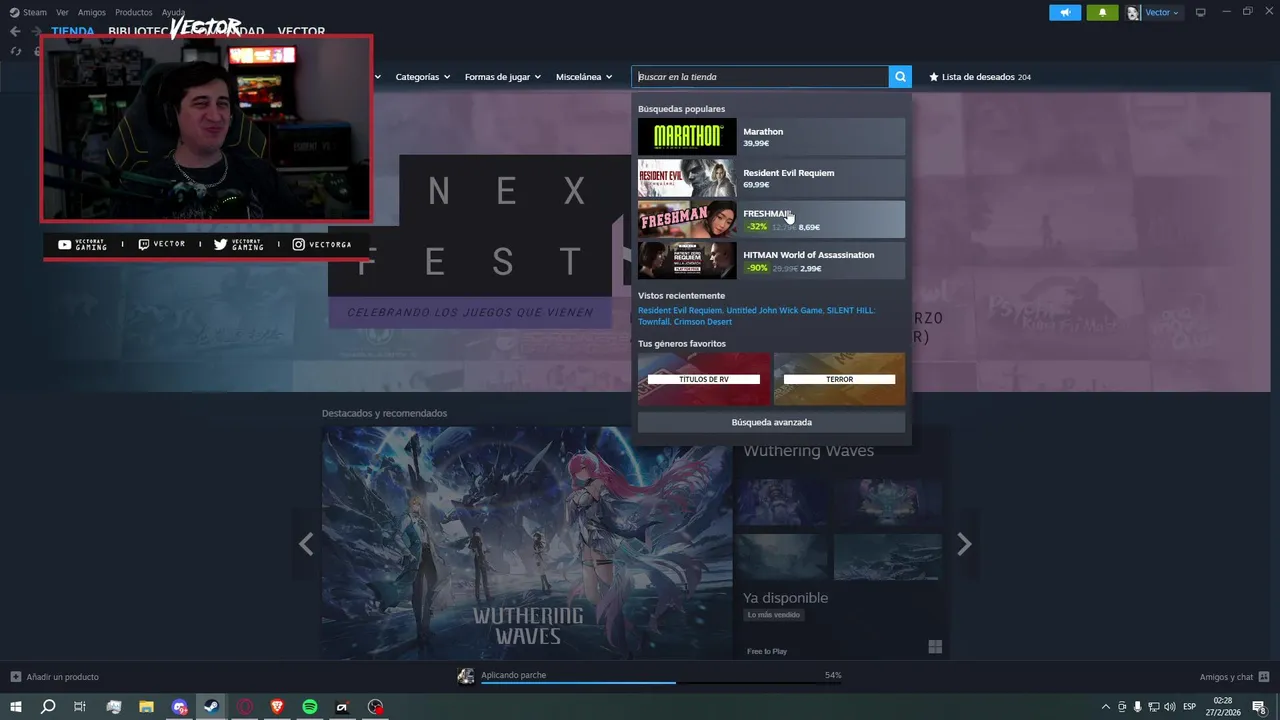Screen dimensions: 1280x720
Task: Click the system tray microphone icon
Action: (x=1137, y=707)
